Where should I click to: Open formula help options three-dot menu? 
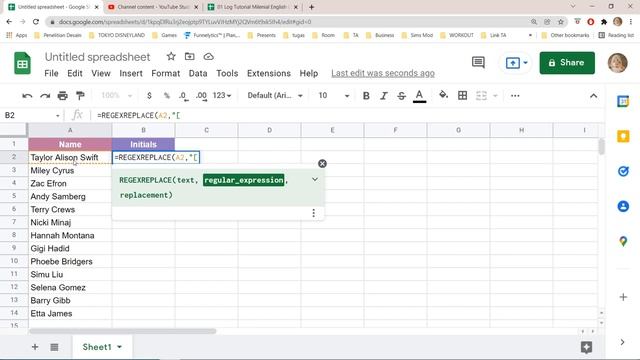click(x=313, y=213)
